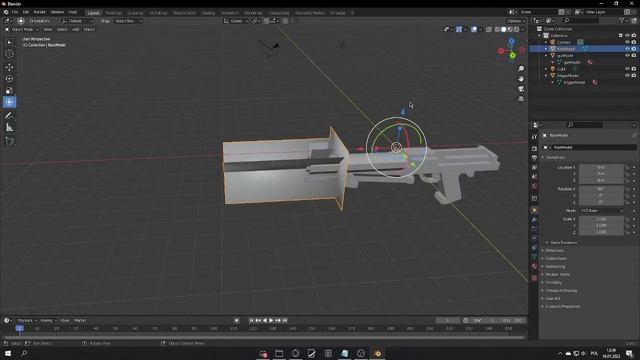The image size is (640, 360).
Task: Jump to timeline end
Action: (285, 320)
